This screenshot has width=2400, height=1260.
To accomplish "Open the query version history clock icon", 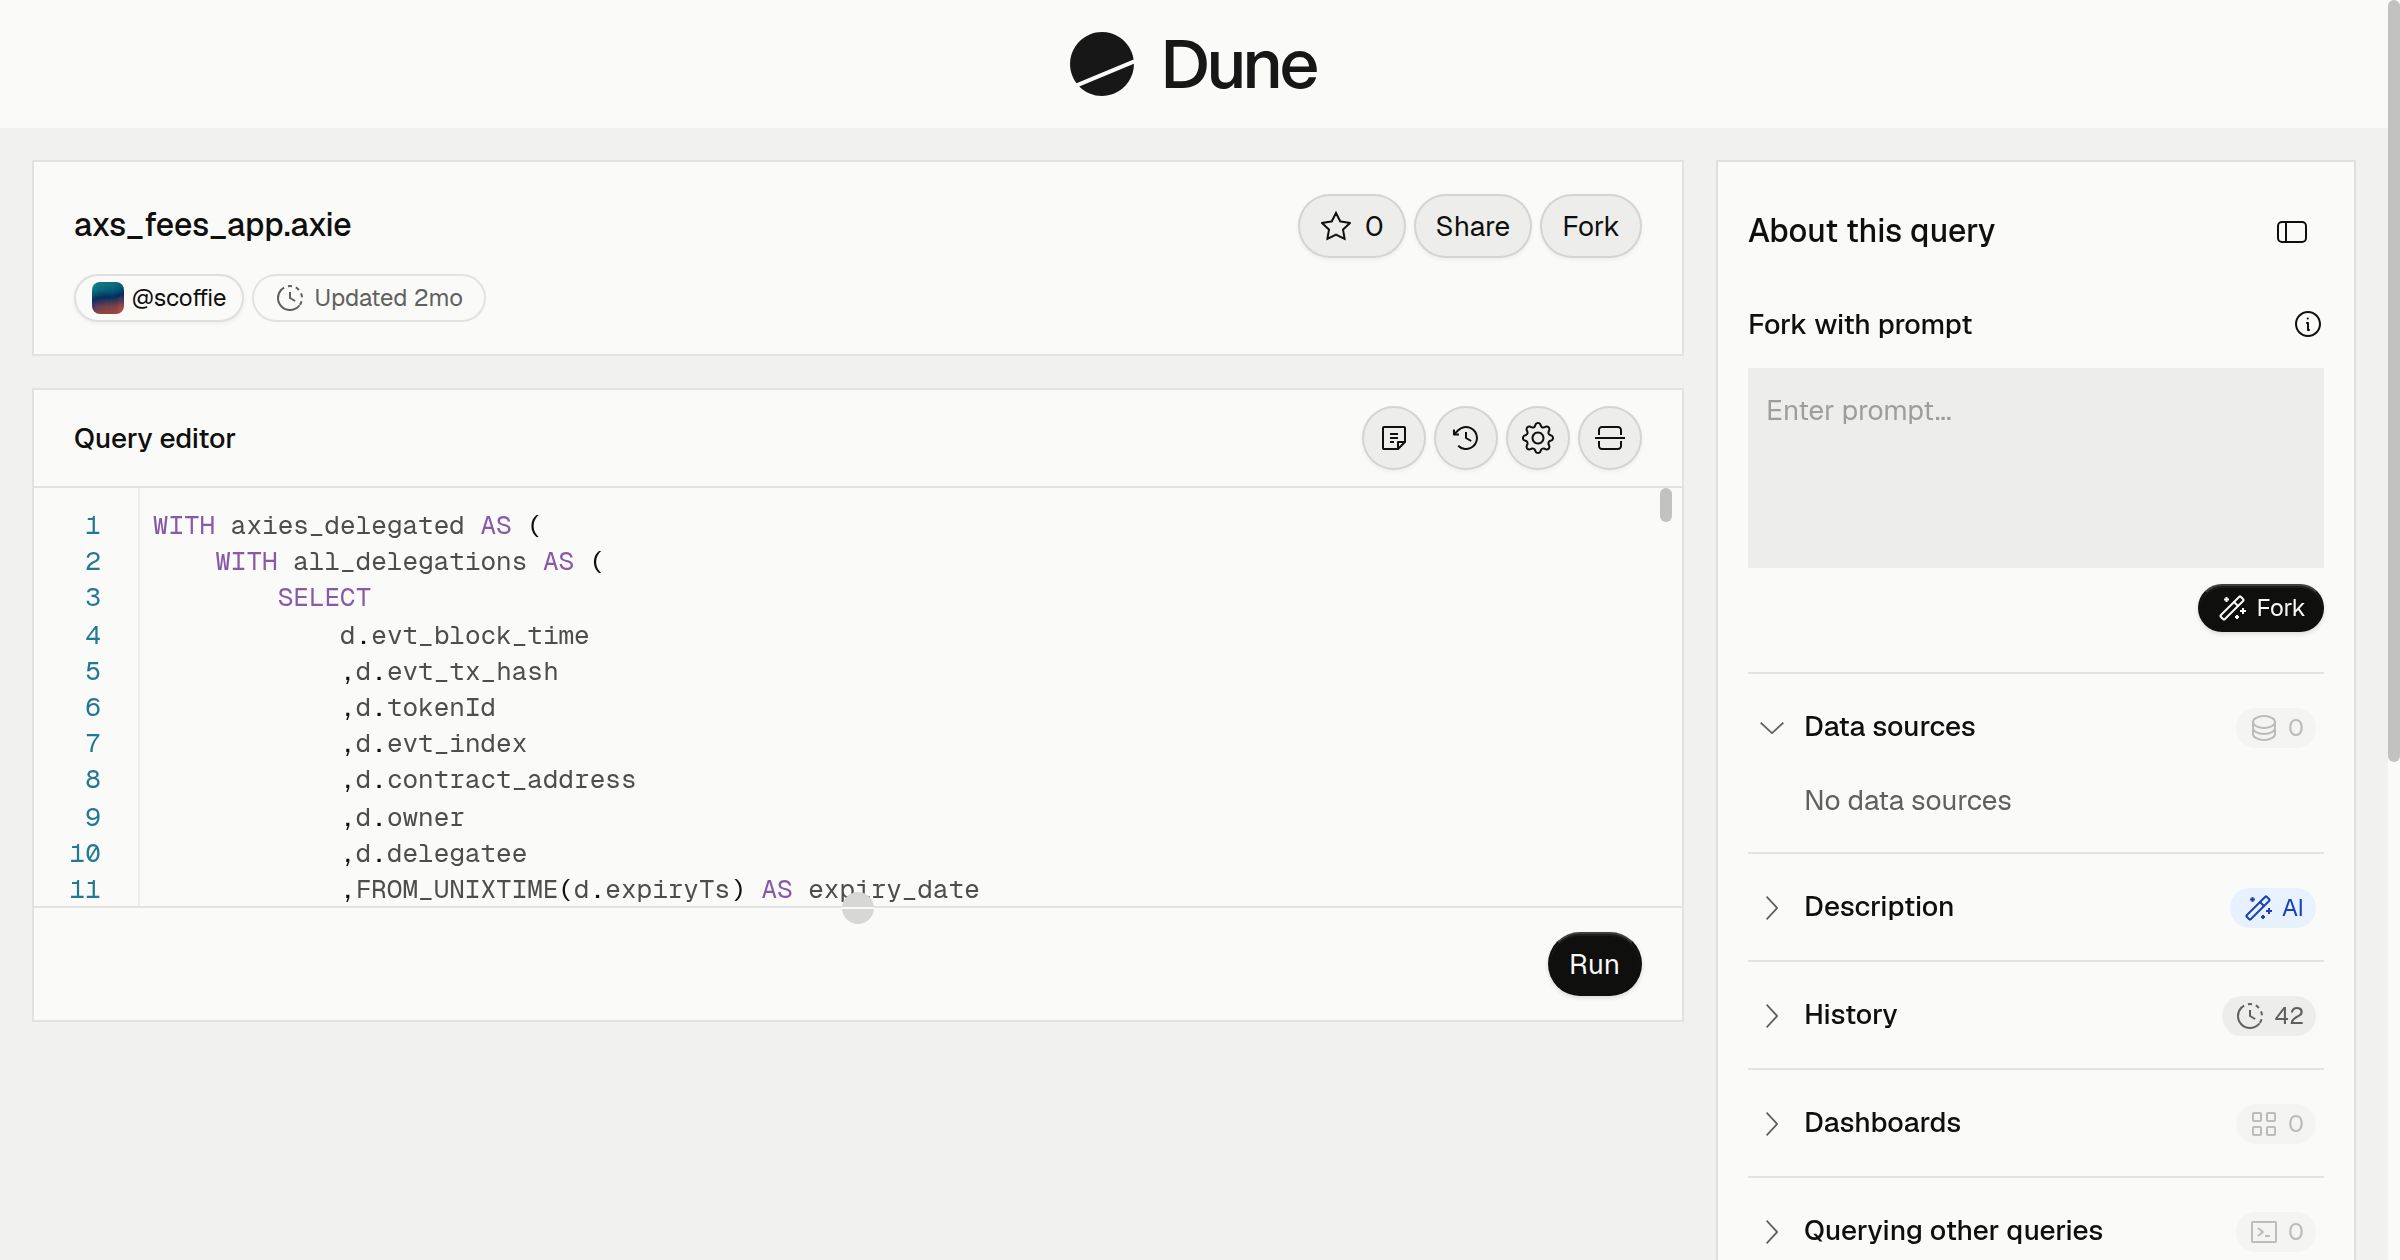I will (1465, 438).
